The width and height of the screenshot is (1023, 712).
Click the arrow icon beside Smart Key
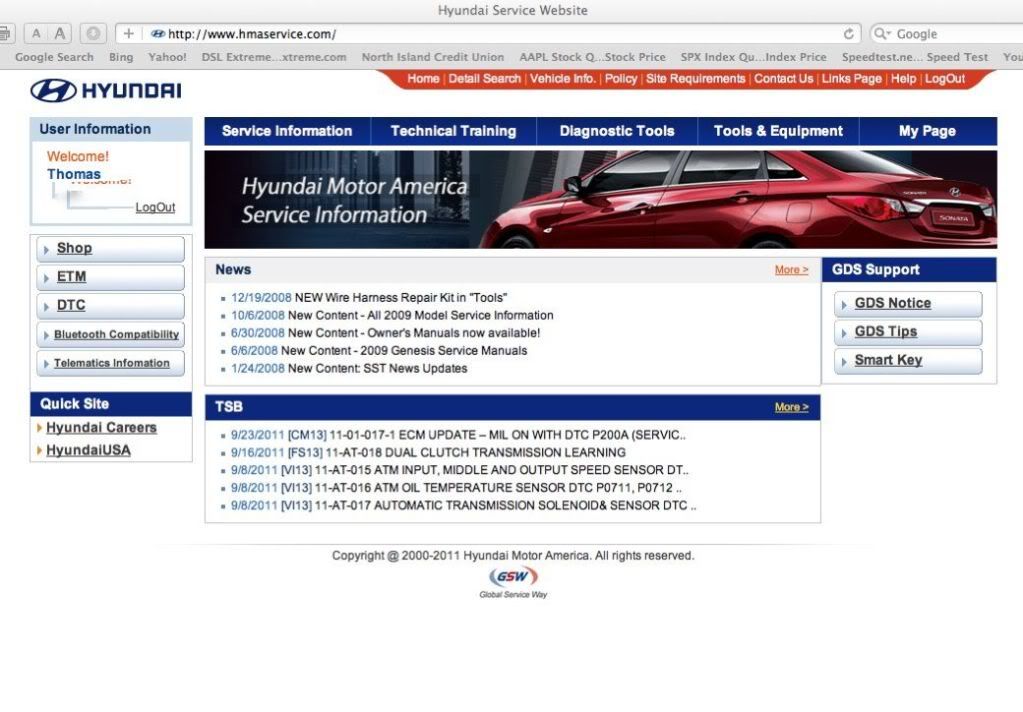pos(844,362)
